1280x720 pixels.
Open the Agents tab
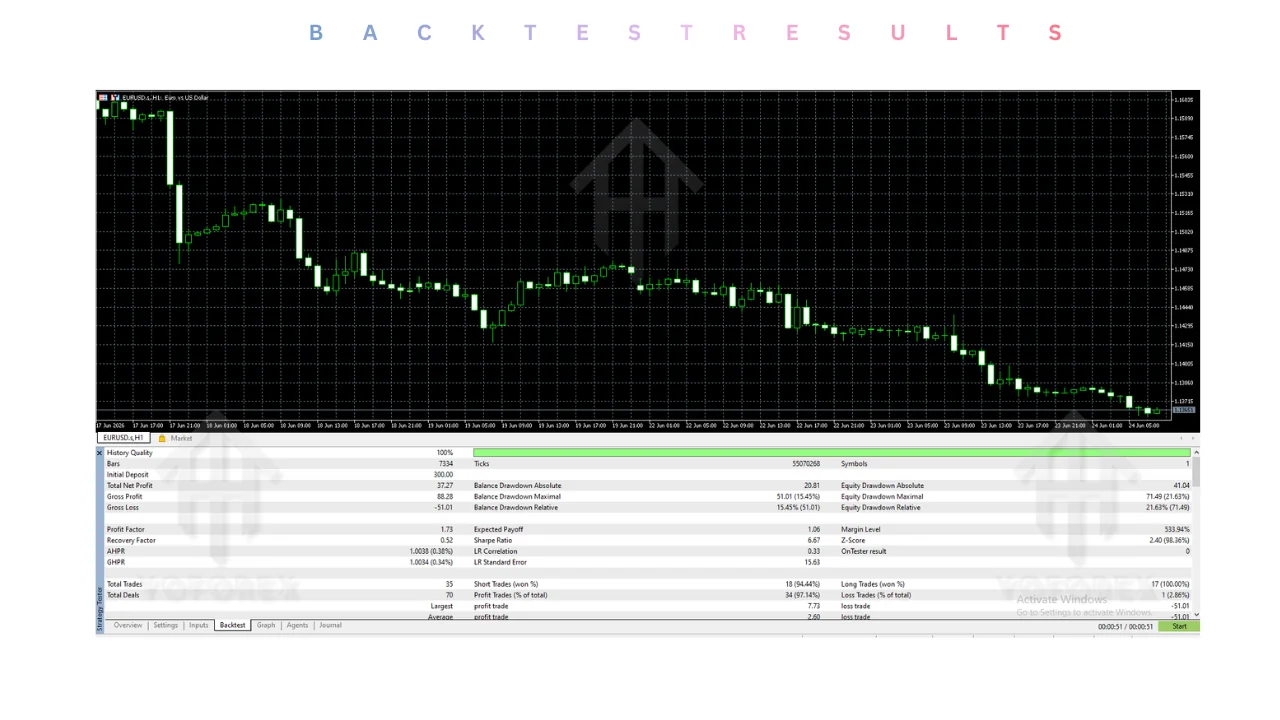[298, 625]
